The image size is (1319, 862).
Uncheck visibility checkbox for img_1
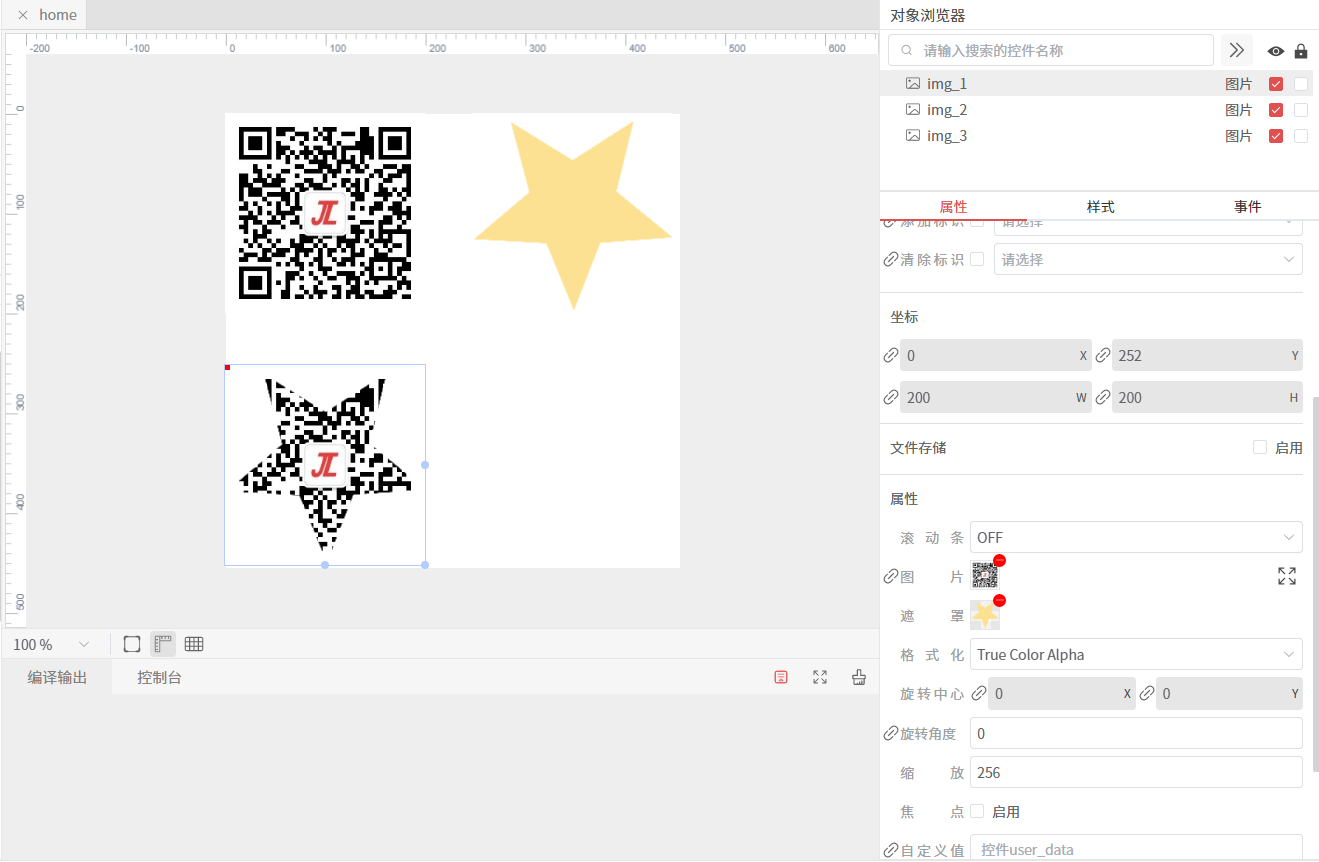click(1276, 84)
